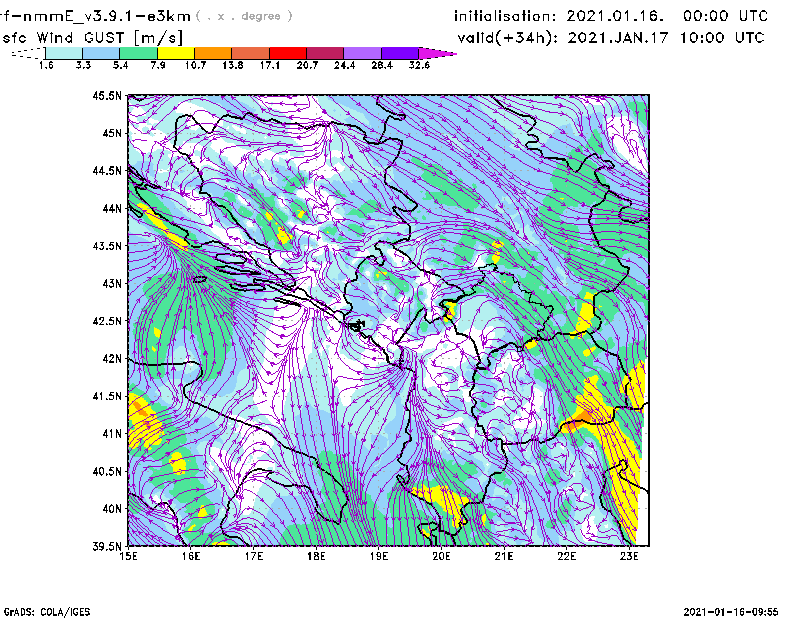Click the '44.5N' latitude label
The width and height of the screenshot is (800, 618).
coord(108,170)
